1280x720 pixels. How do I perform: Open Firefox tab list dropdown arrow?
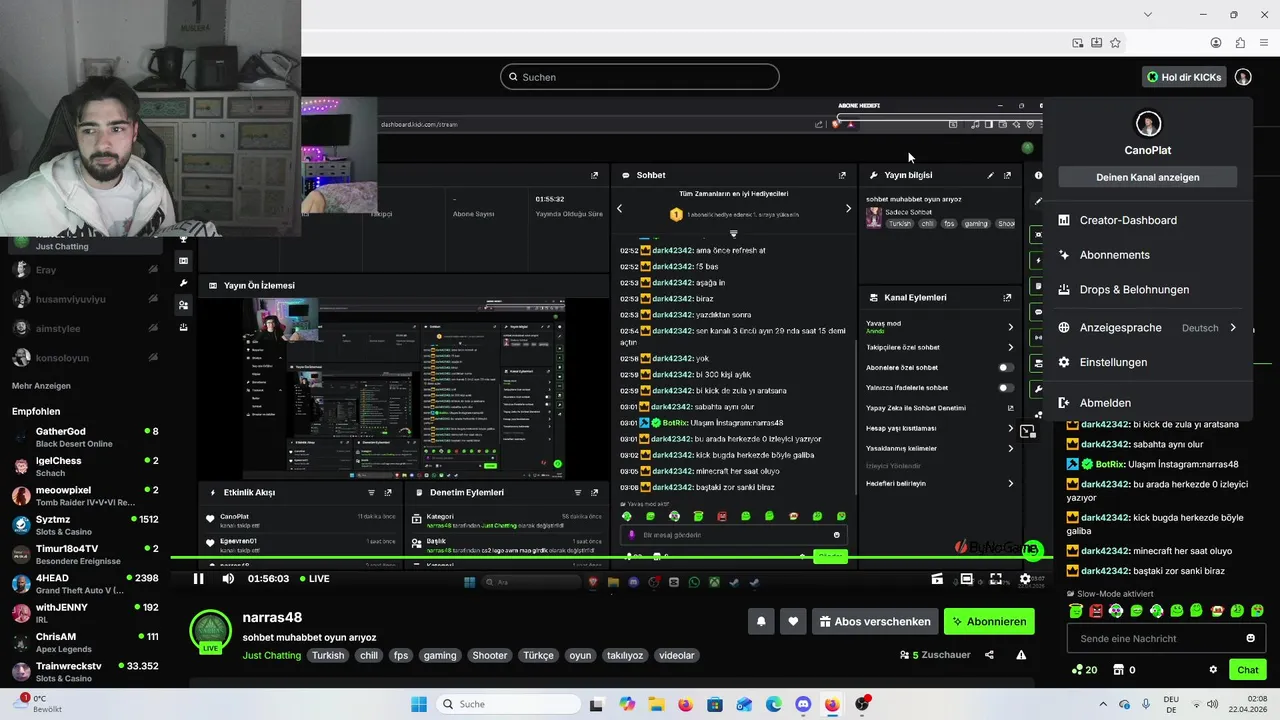(x=1147, y=14)
